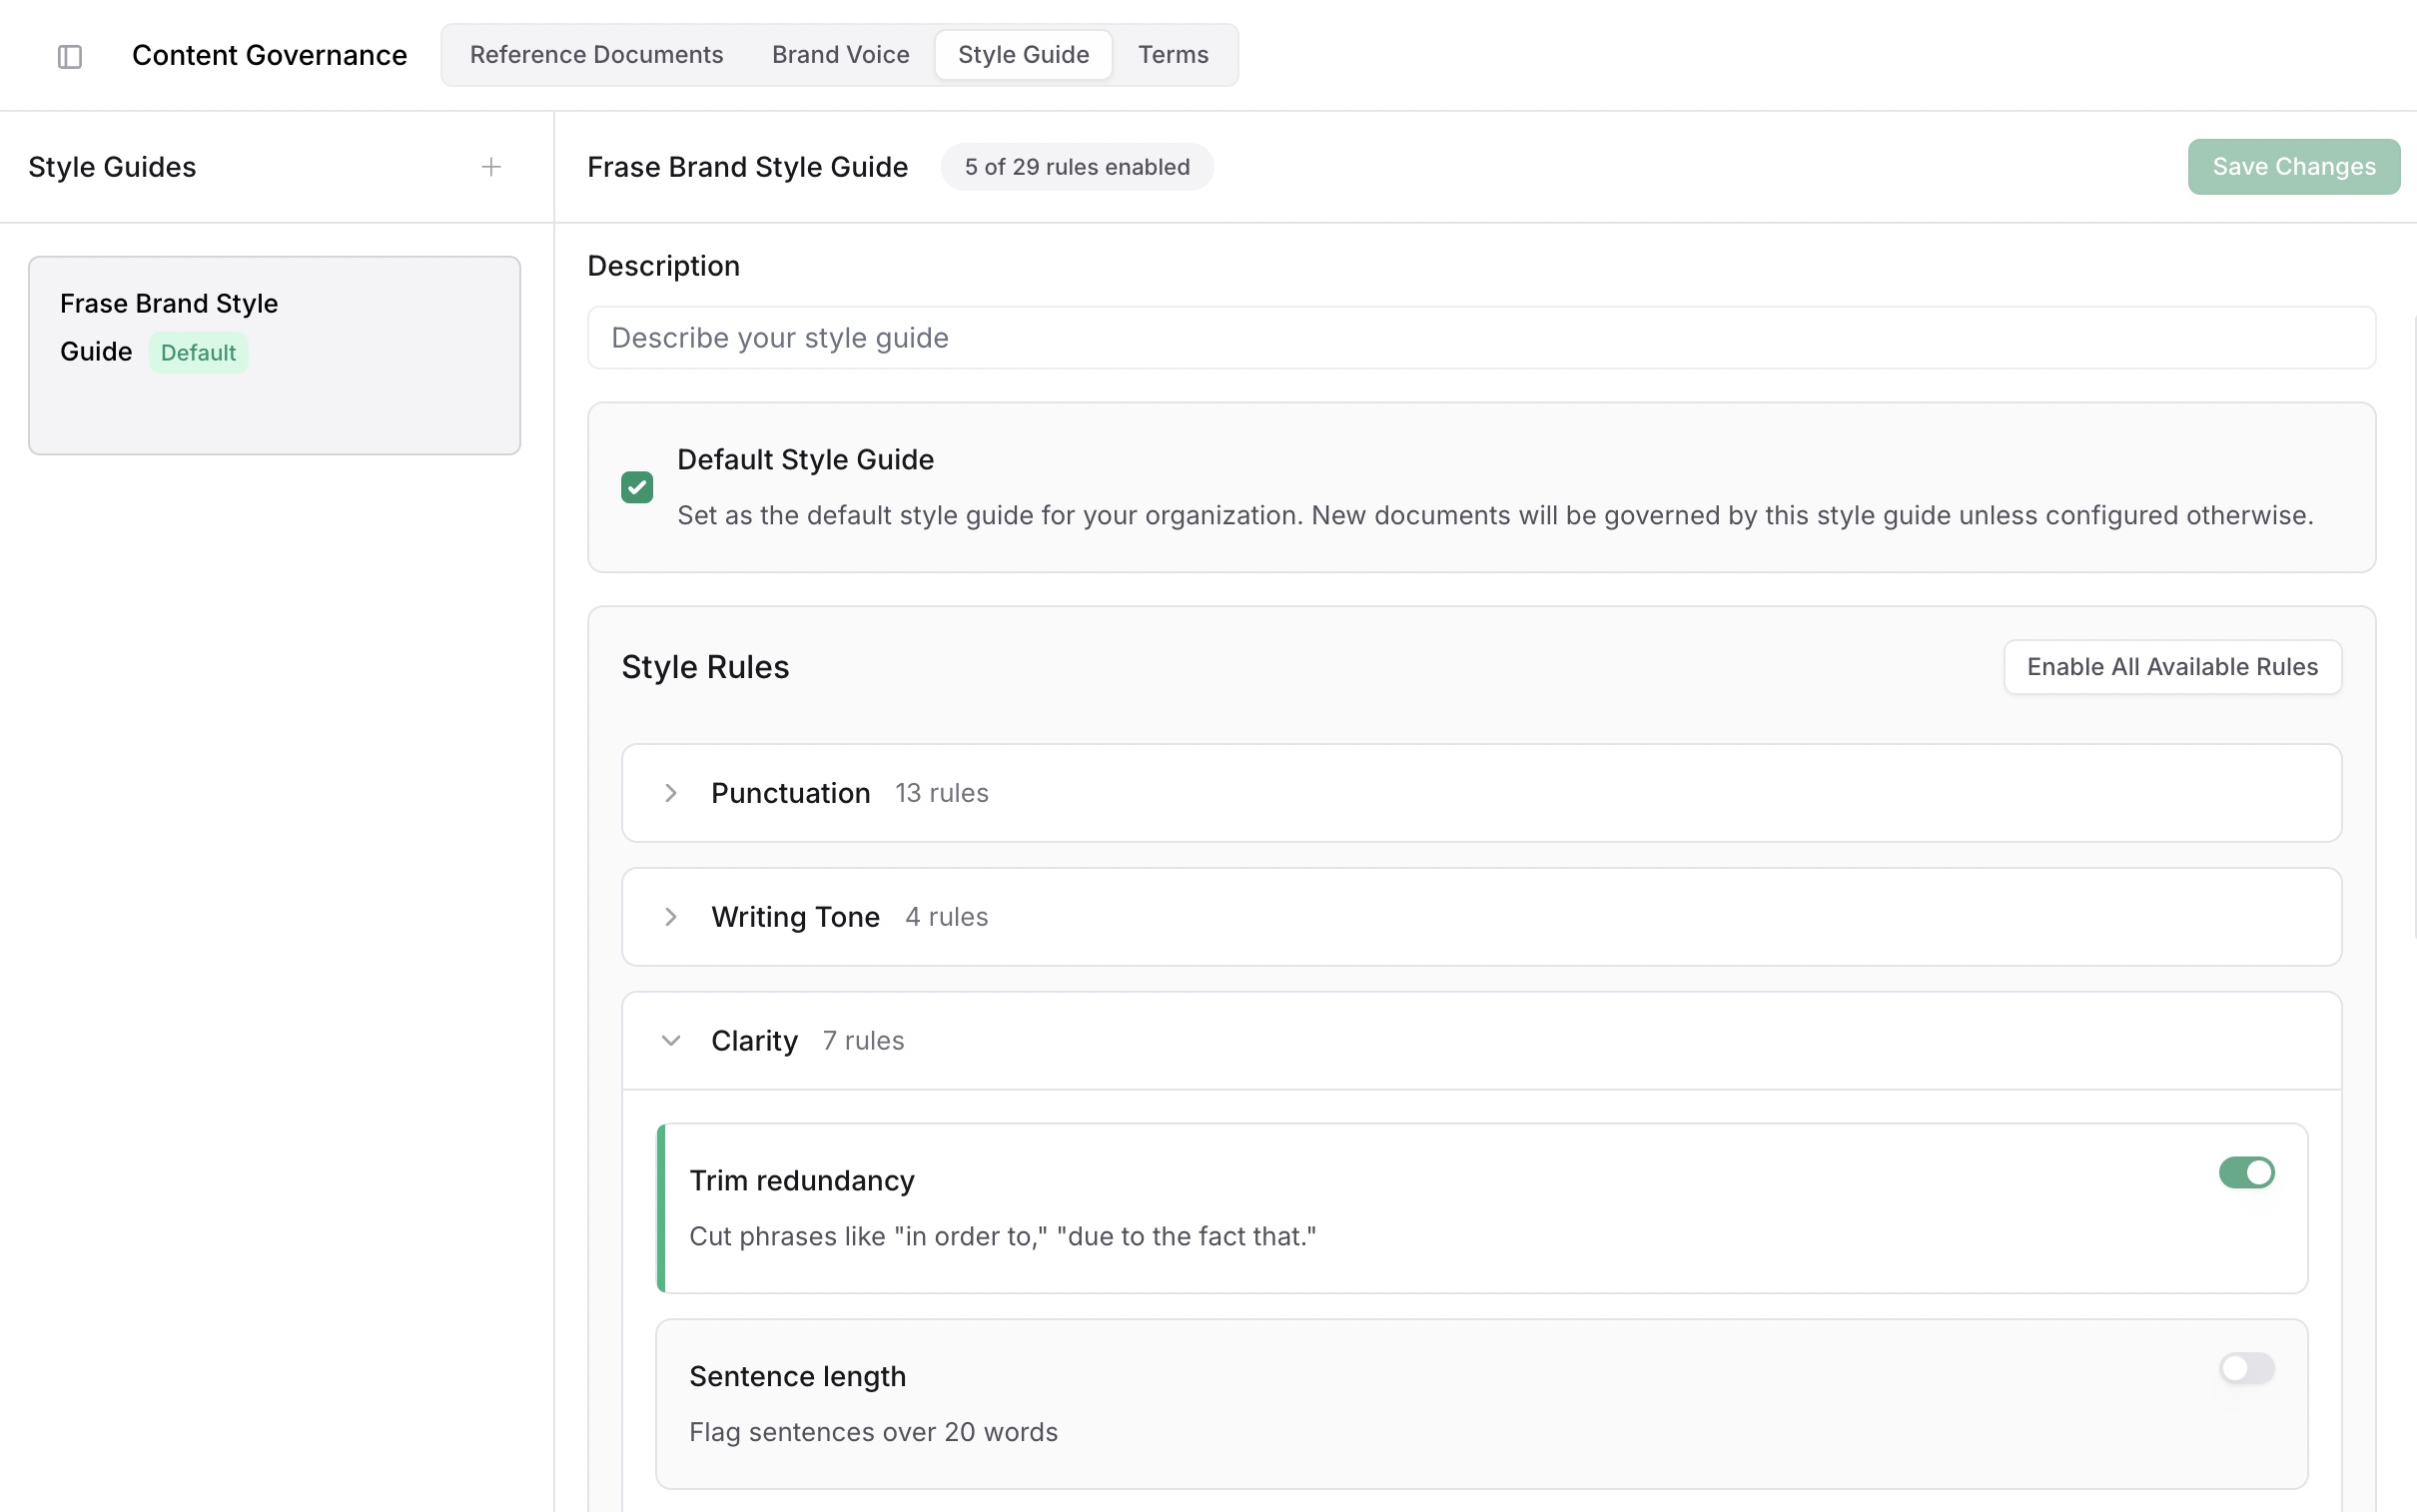The height and width of the screenshot is (1512, 2417).
Task: Click the 5 of 29 rules enabled badge
Action: coord(1077,167)
